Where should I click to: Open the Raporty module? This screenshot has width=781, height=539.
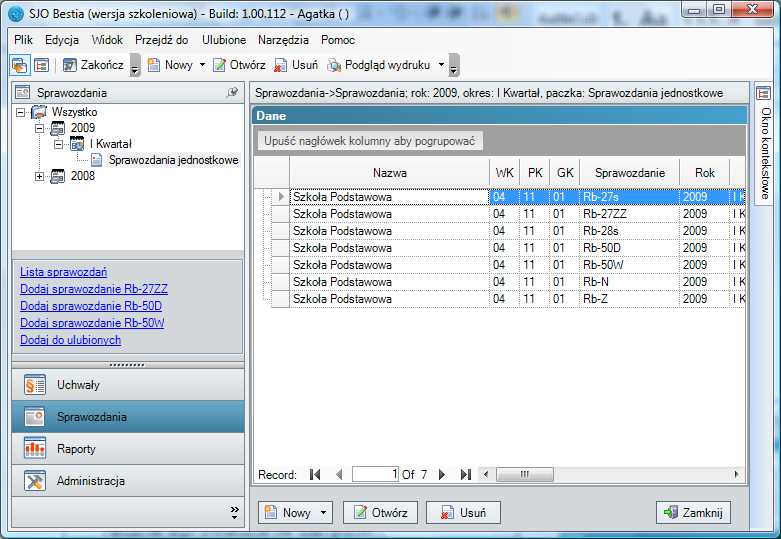pyautogui.click(x=128, y=449)
